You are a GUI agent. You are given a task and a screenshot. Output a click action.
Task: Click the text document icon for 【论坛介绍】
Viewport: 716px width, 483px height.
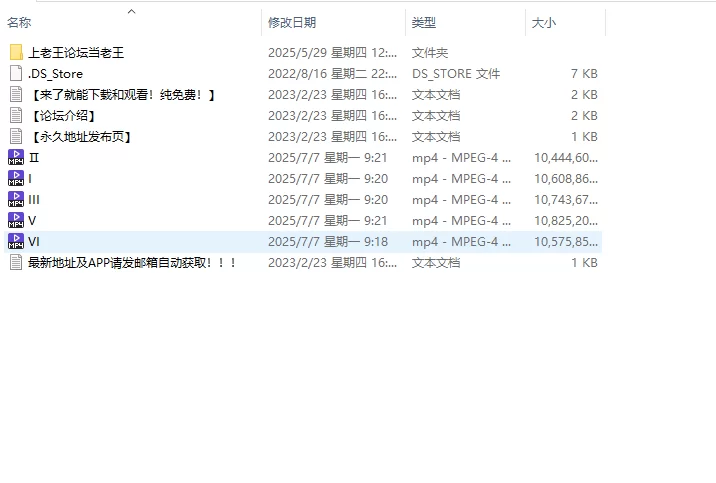[x=16, y=116]
